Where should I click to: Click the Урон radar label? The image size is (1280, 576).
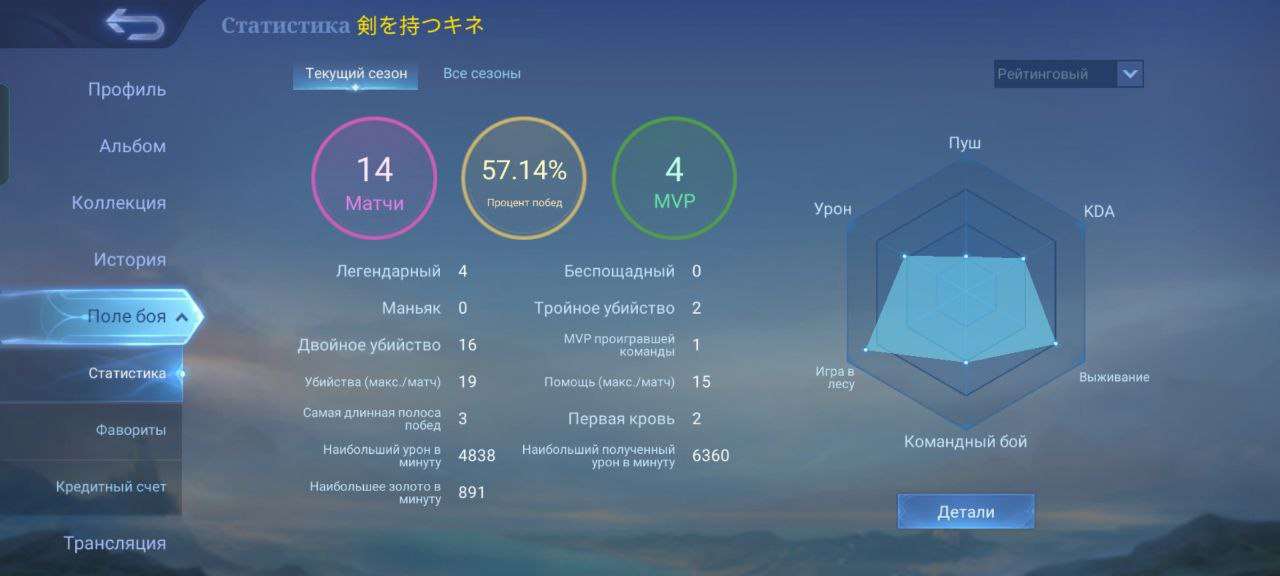833,209
